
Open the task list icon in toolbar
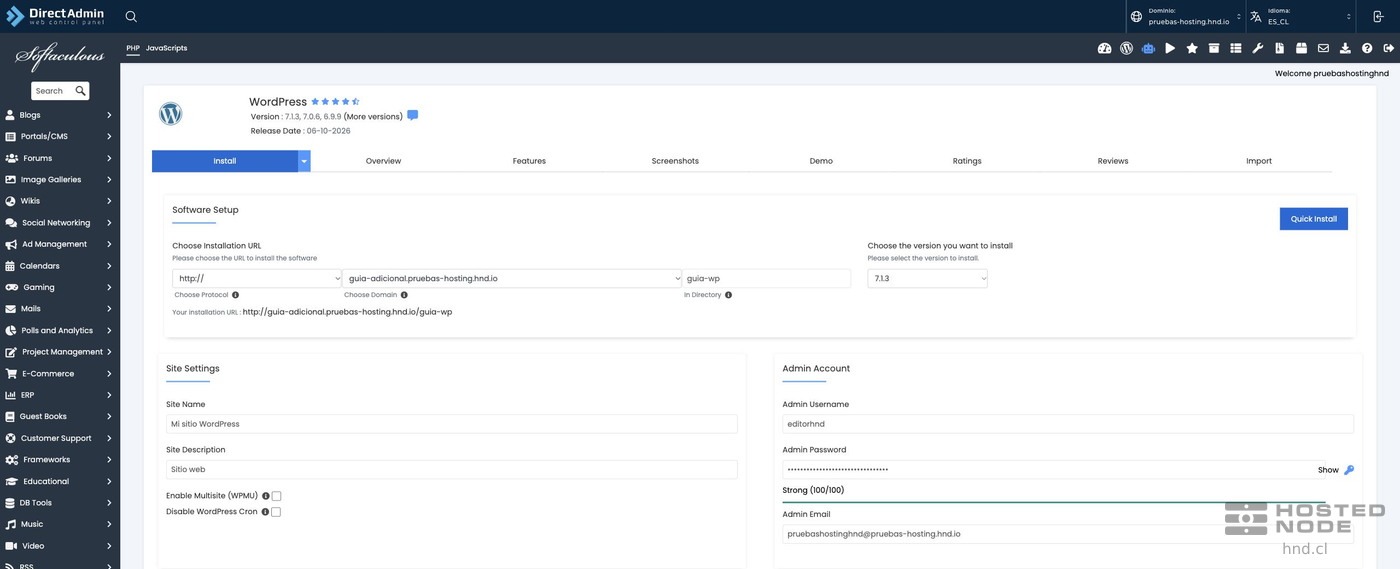point(1236,48)
